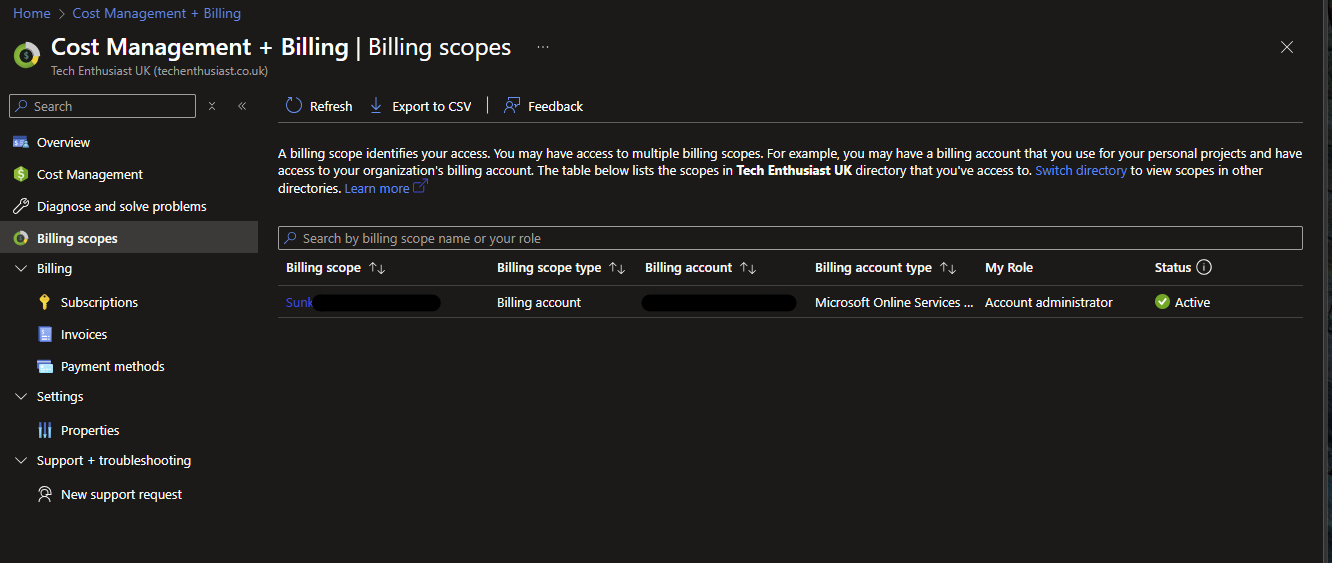This screenshot has height=563, width=1332.
Task: Click the Cost Management dollar icon
Action: coord(20,174)
